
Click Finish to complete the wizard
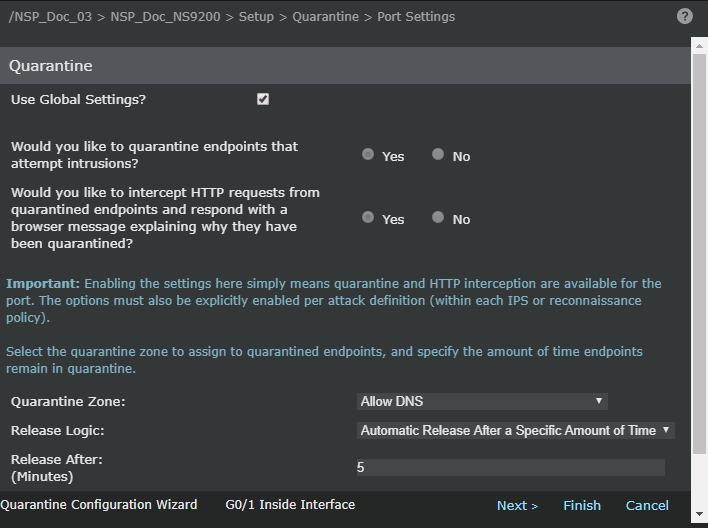[582, 505]
